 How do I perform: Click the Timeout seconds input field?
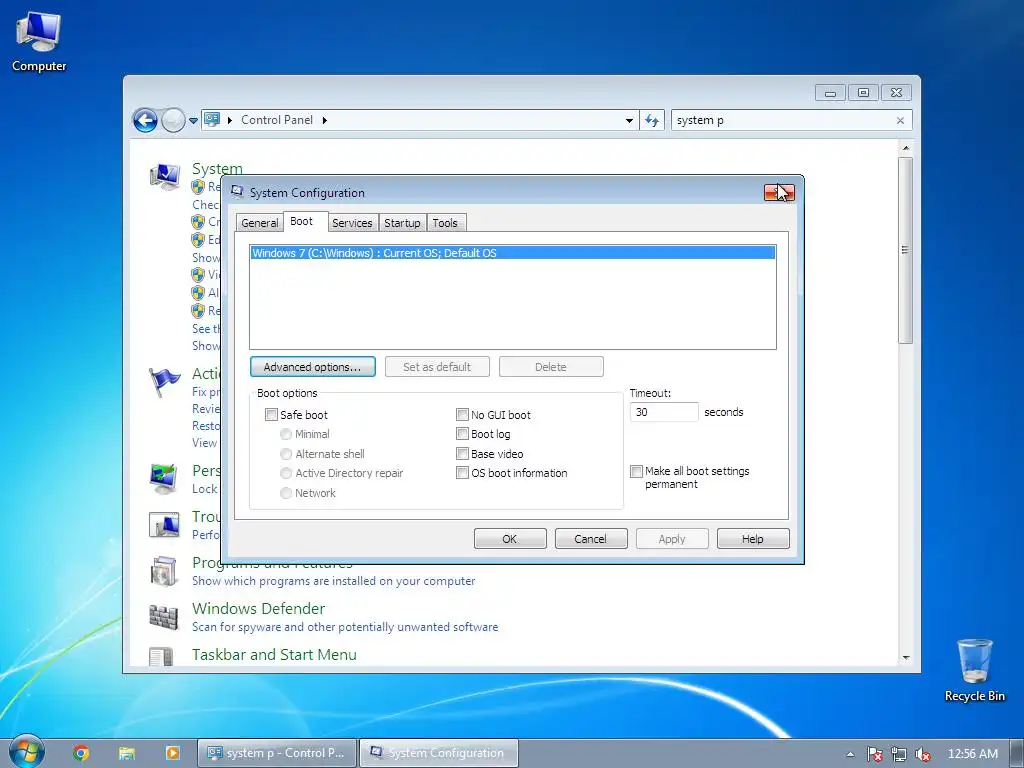[664, 412]
